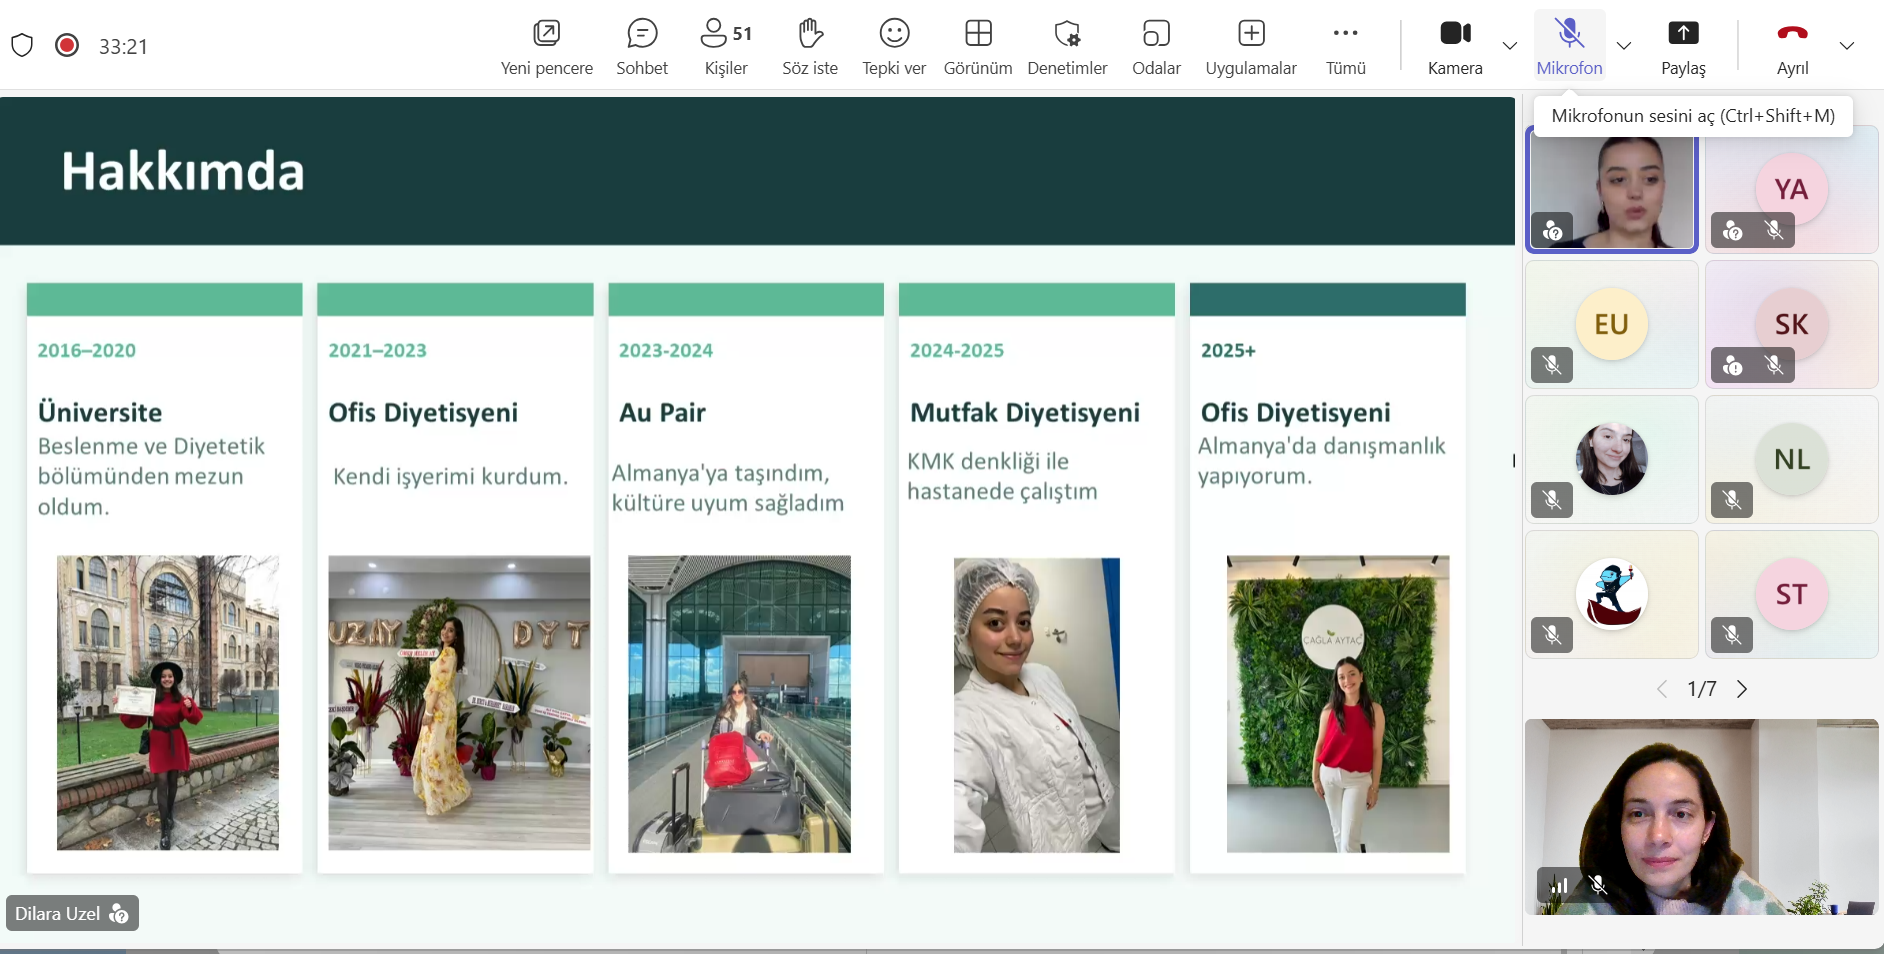This screenshot has width=1884, height=954.
Task: Expand the Mikrofon options arrow
Action: pos(1623,46)
